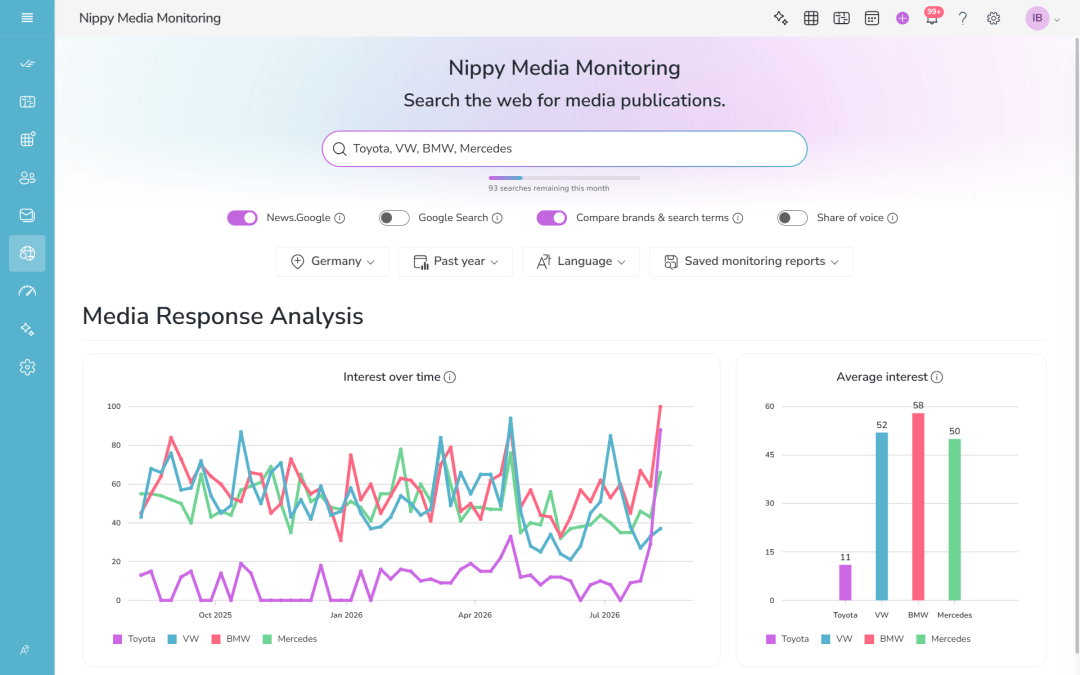This screenshot has width=1080, height=675.
Task: Open the hamburger menu
Action: (x=27, y=18)
